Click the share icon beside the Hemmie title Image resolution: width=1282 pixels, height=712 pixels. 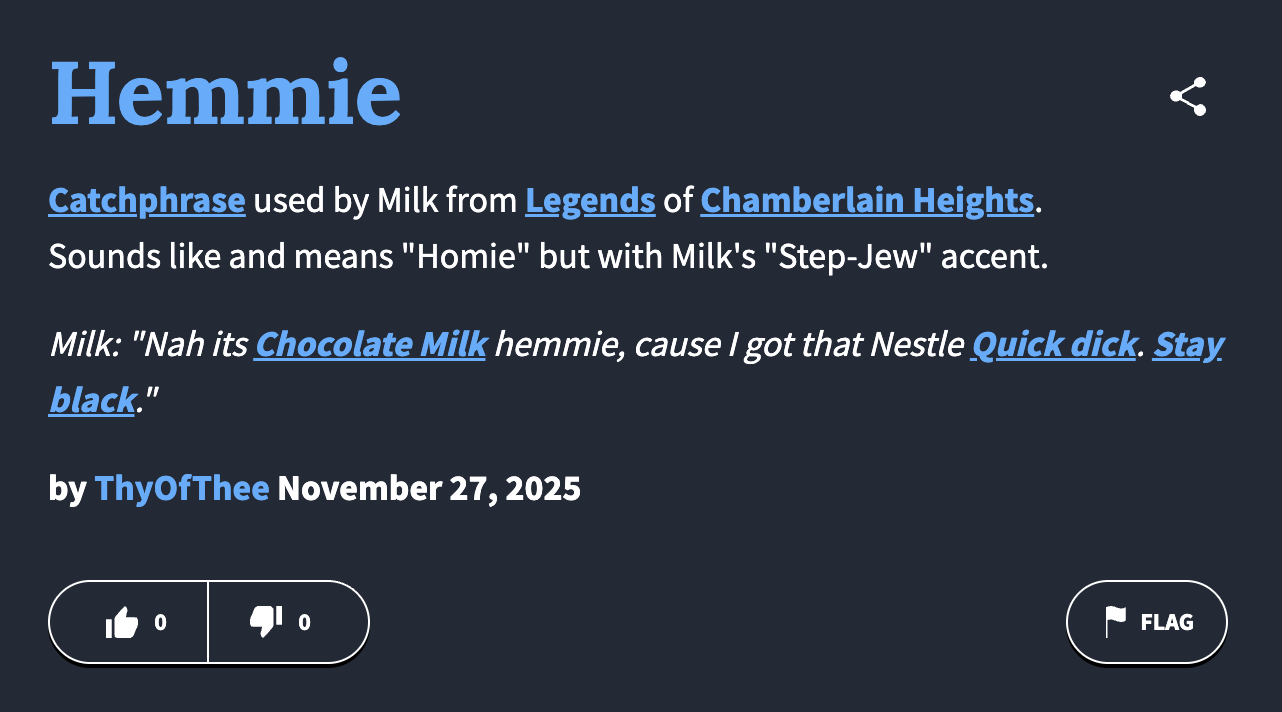point(1188,97)
